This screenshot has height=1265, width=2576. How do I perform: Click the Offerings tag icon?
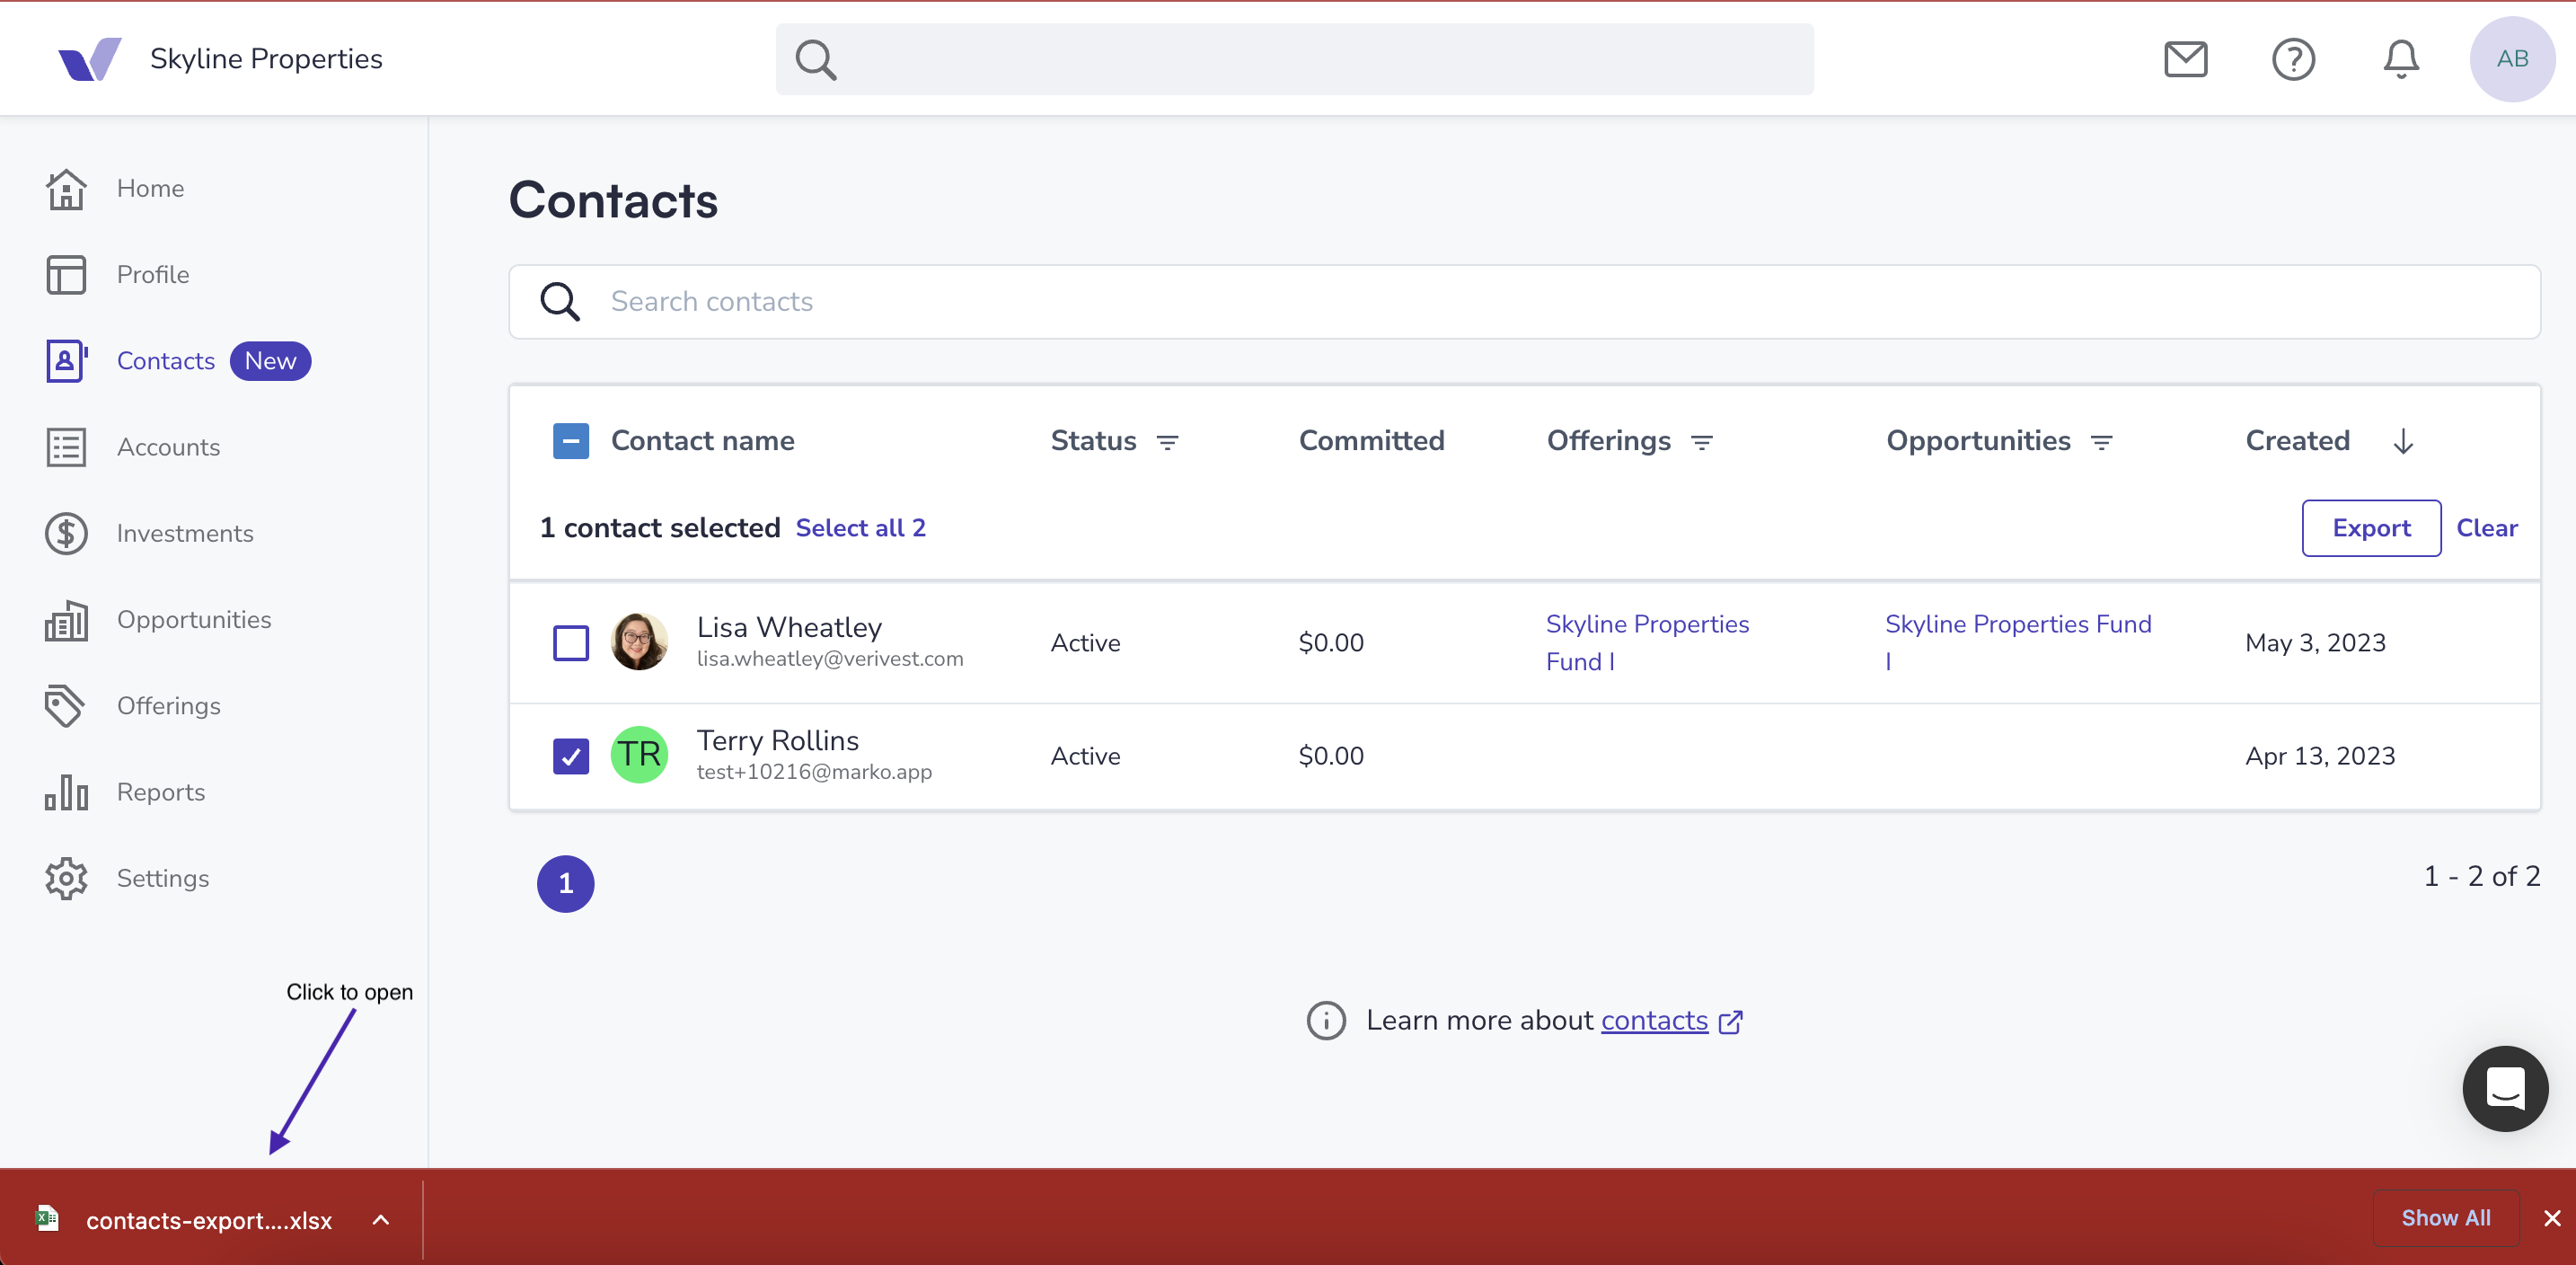(x=64, y=706)
